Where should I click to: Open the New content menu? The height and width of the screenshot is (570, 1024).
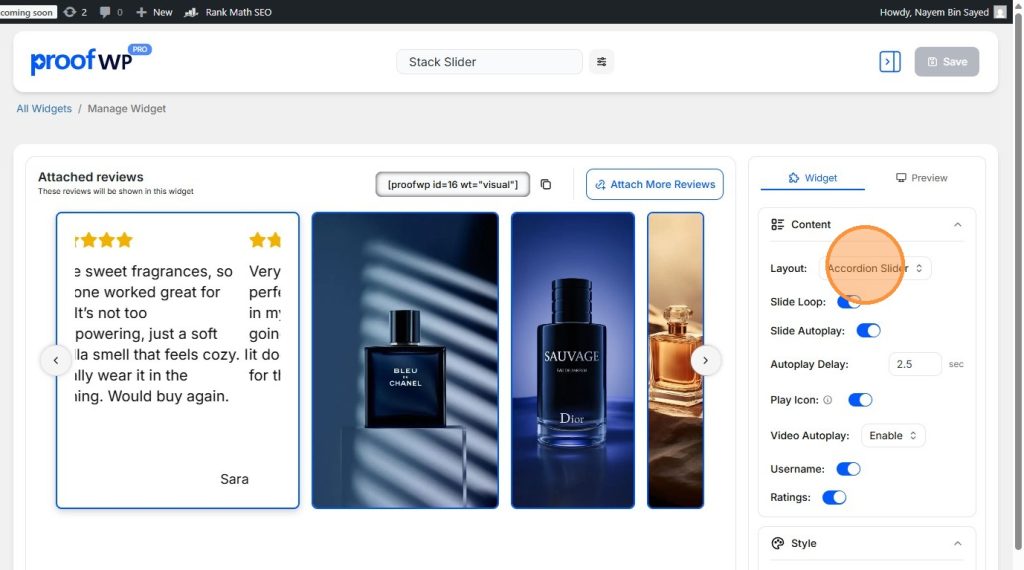(x=154, y=12)
